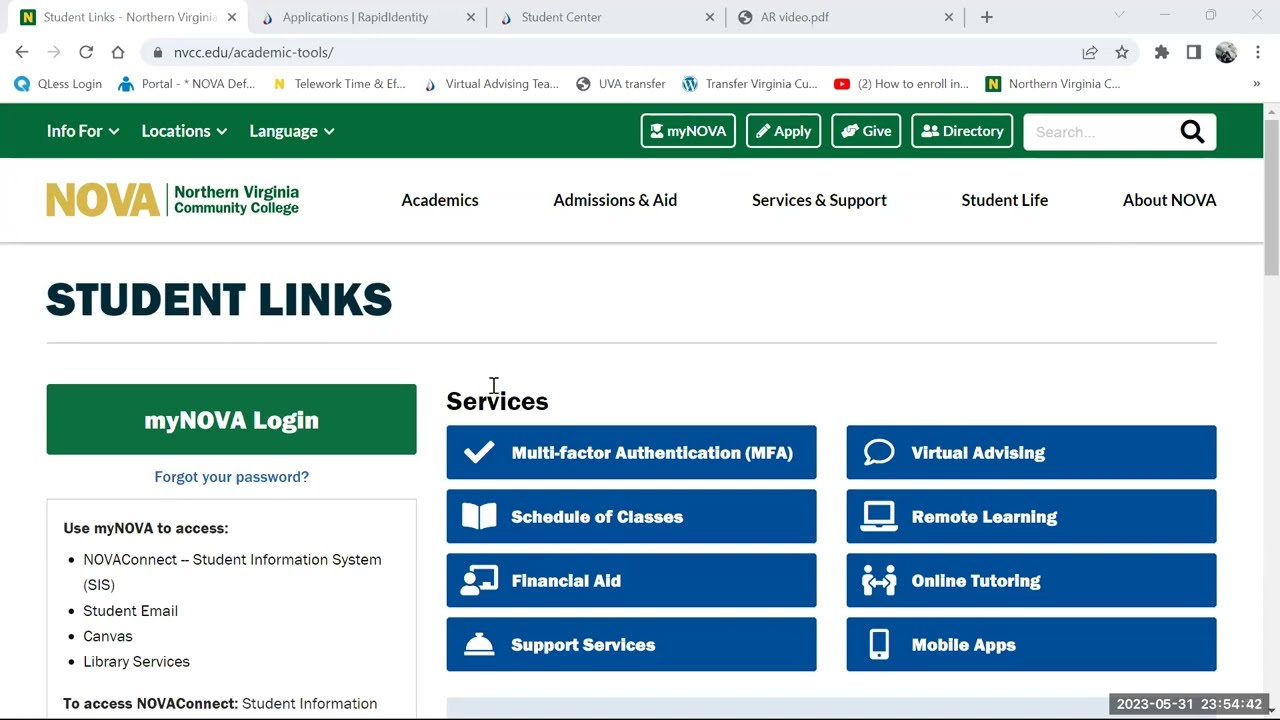The width and height of the screenshot is (1280, 720).
Task: Open Remote Learning
Action: point(1031,516)
